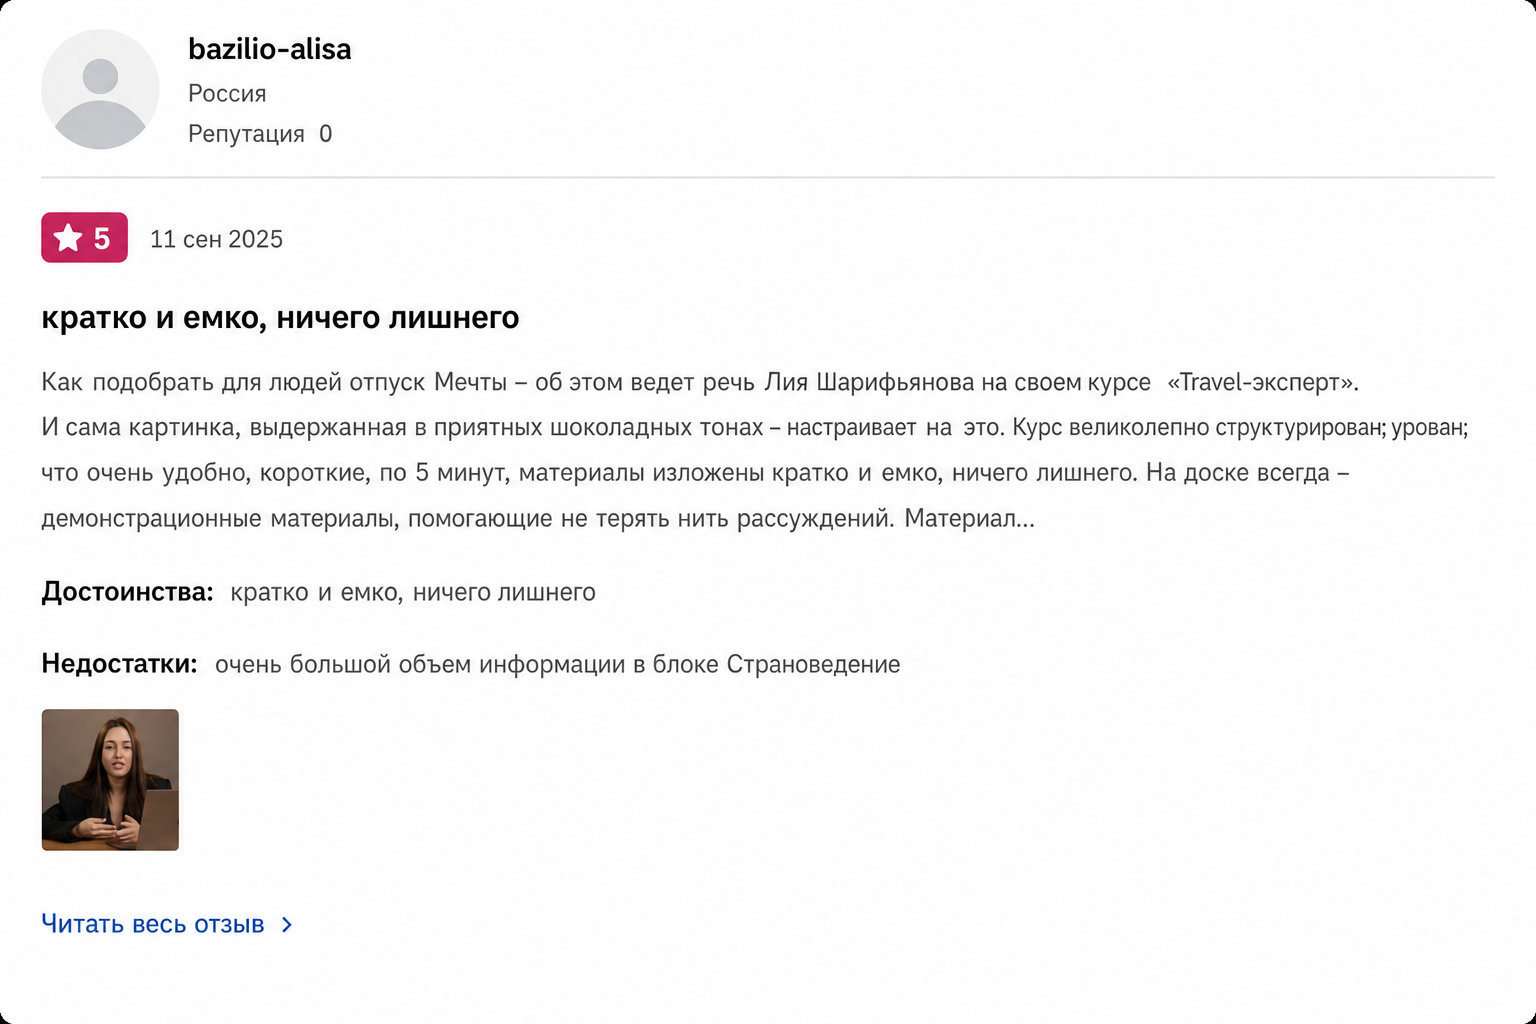Select the review line starting И сама картинка

(x=755, y=427)
